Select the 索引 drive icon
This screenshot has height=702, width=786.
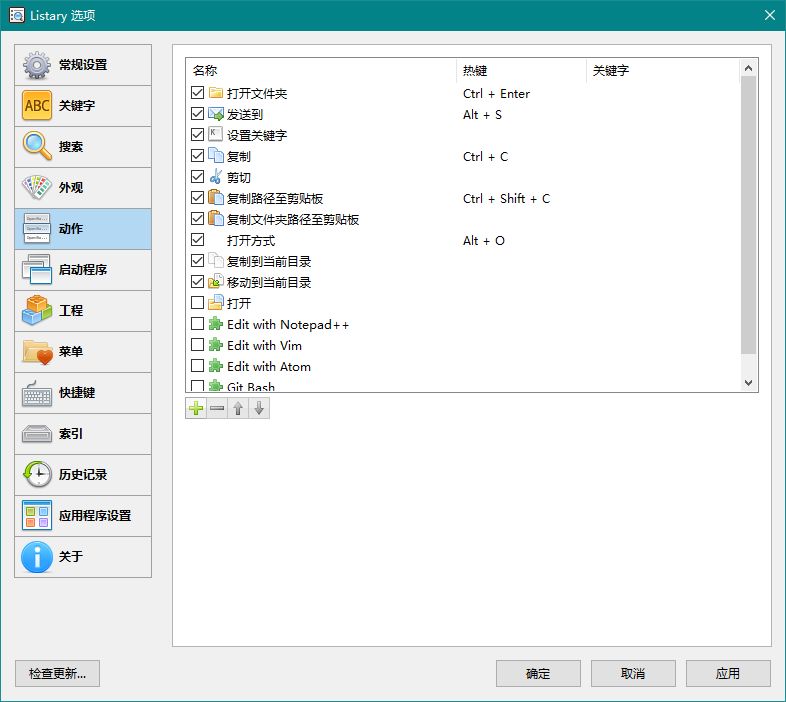(37, 434)
